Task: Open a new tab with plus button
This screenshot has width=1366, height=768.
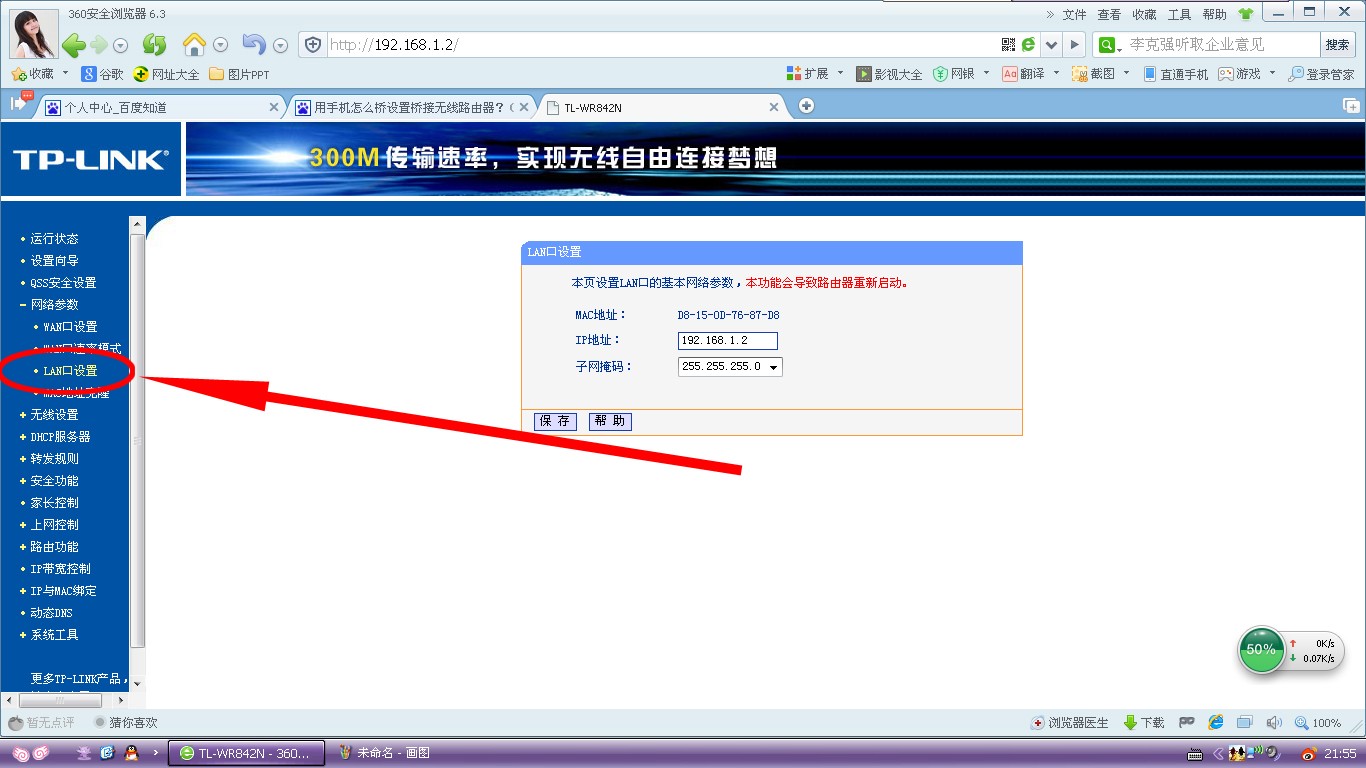Action: click(807, 106)
